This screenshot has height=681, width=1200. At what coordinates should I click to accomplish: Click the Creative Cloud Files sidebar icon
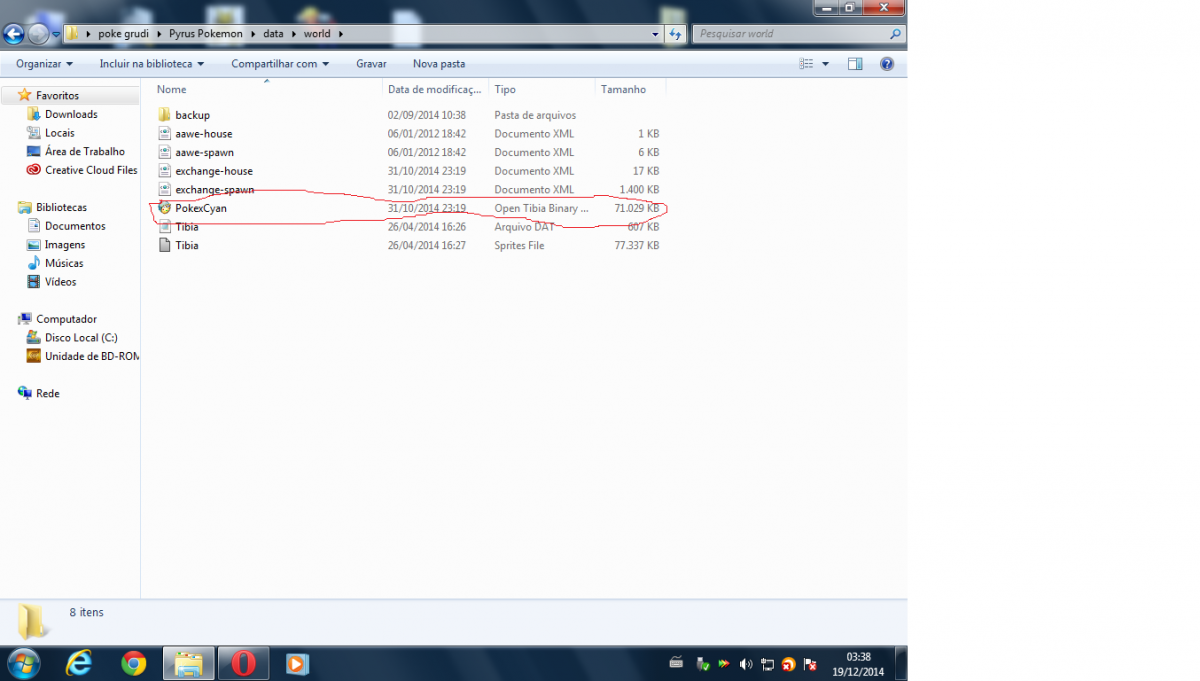[34, 170]
